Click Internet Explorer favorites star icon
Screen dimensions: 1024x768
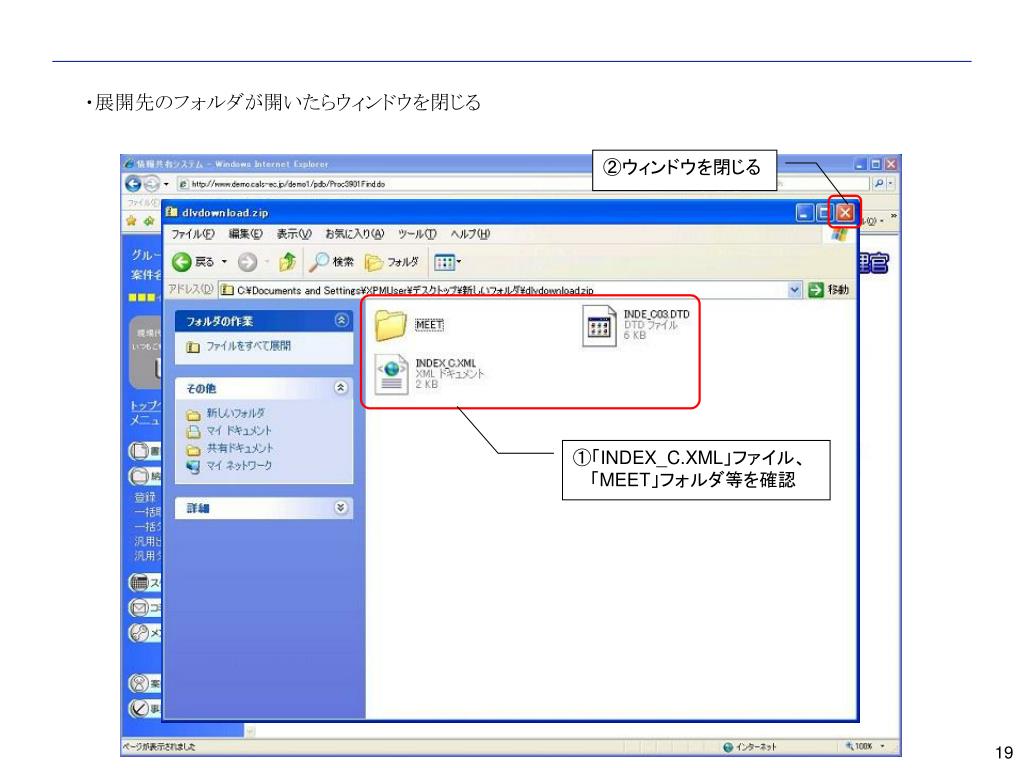131,221
